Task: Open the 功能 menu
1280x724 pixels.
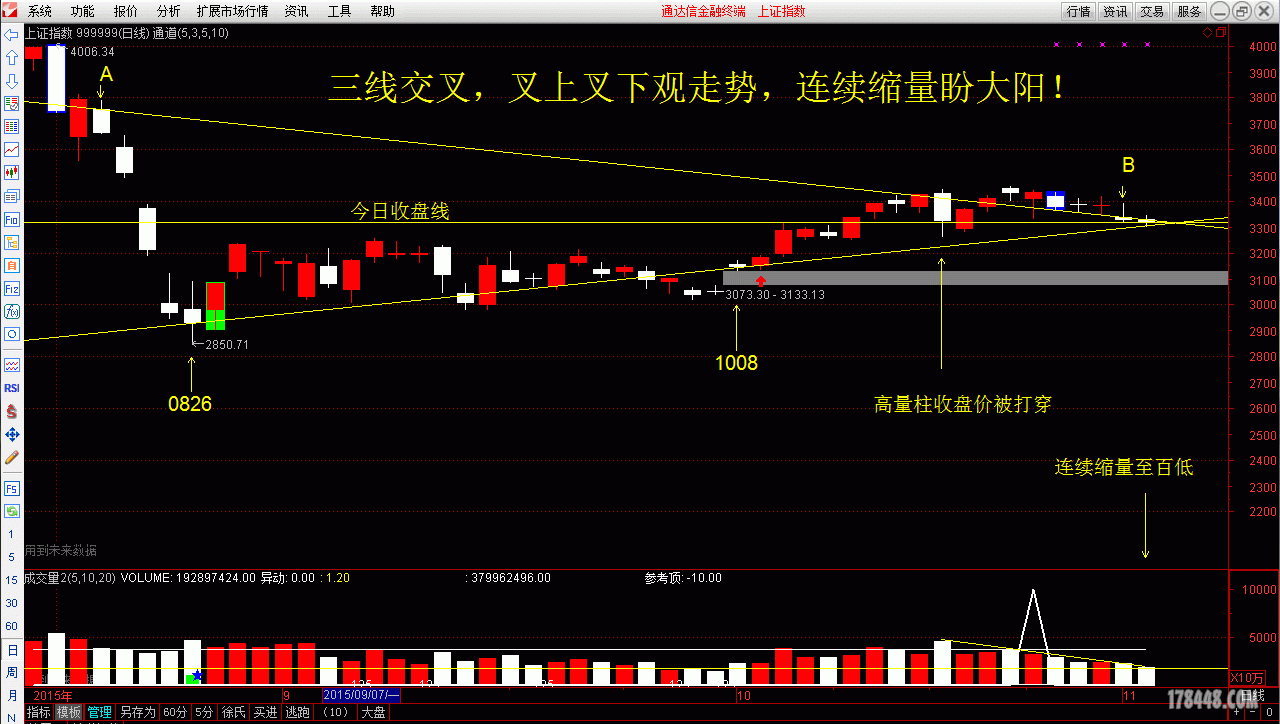Action: [x=83, y=12]
